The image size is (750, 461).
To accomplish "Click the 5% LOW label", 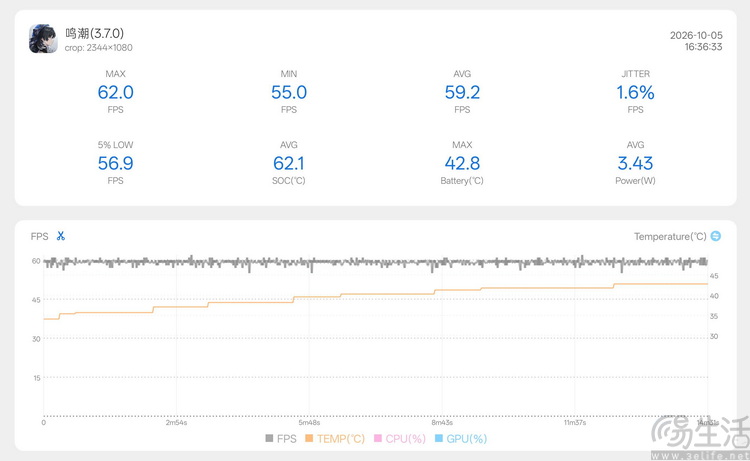I will (116, 145).
